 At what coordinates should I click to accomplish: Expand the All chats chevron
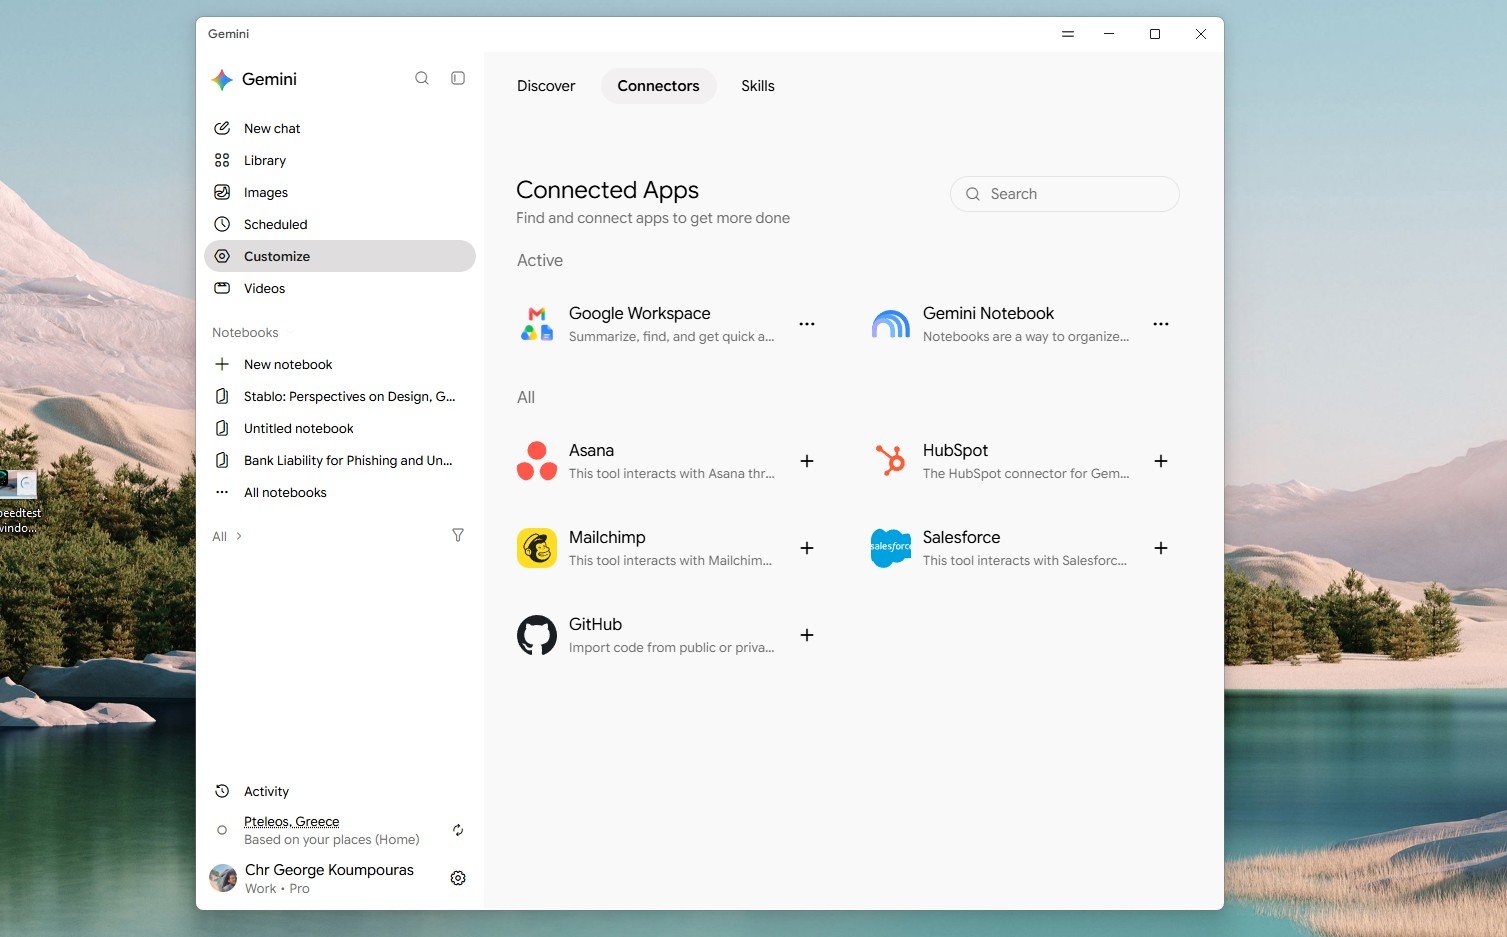point(239,536)
